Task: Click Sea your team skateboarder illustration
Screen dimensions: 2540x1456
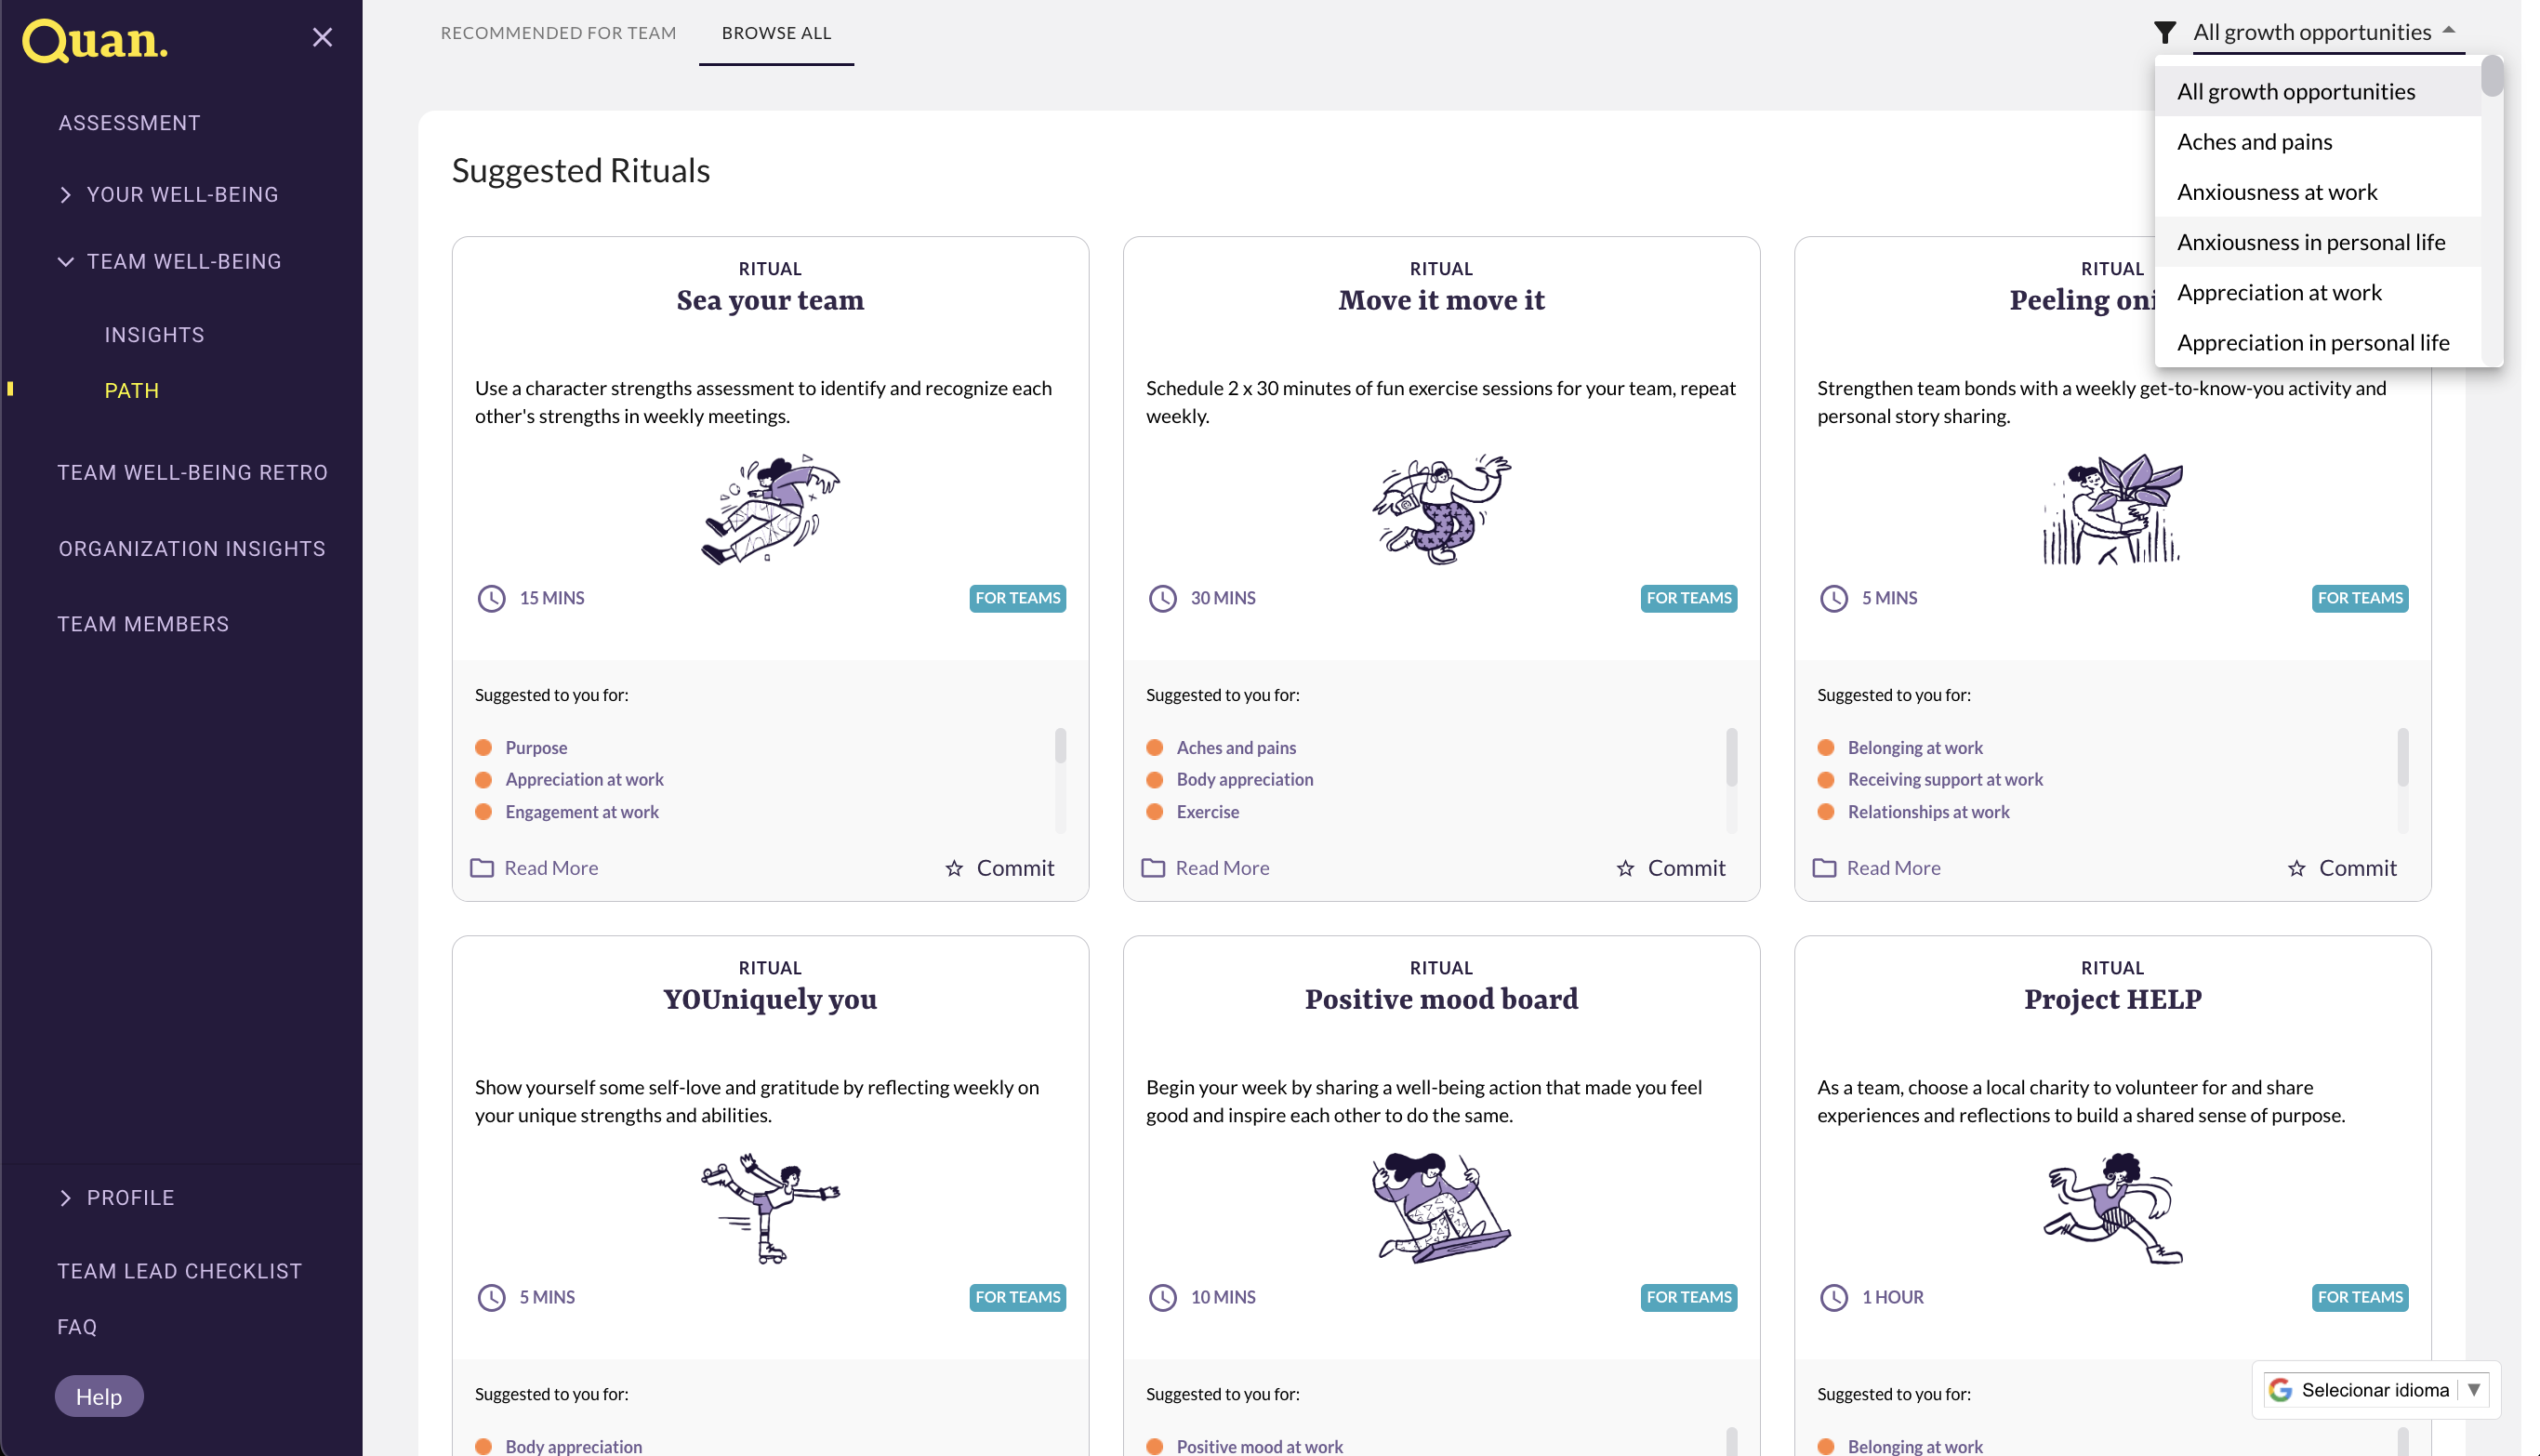Action: (x=770, y=509)
